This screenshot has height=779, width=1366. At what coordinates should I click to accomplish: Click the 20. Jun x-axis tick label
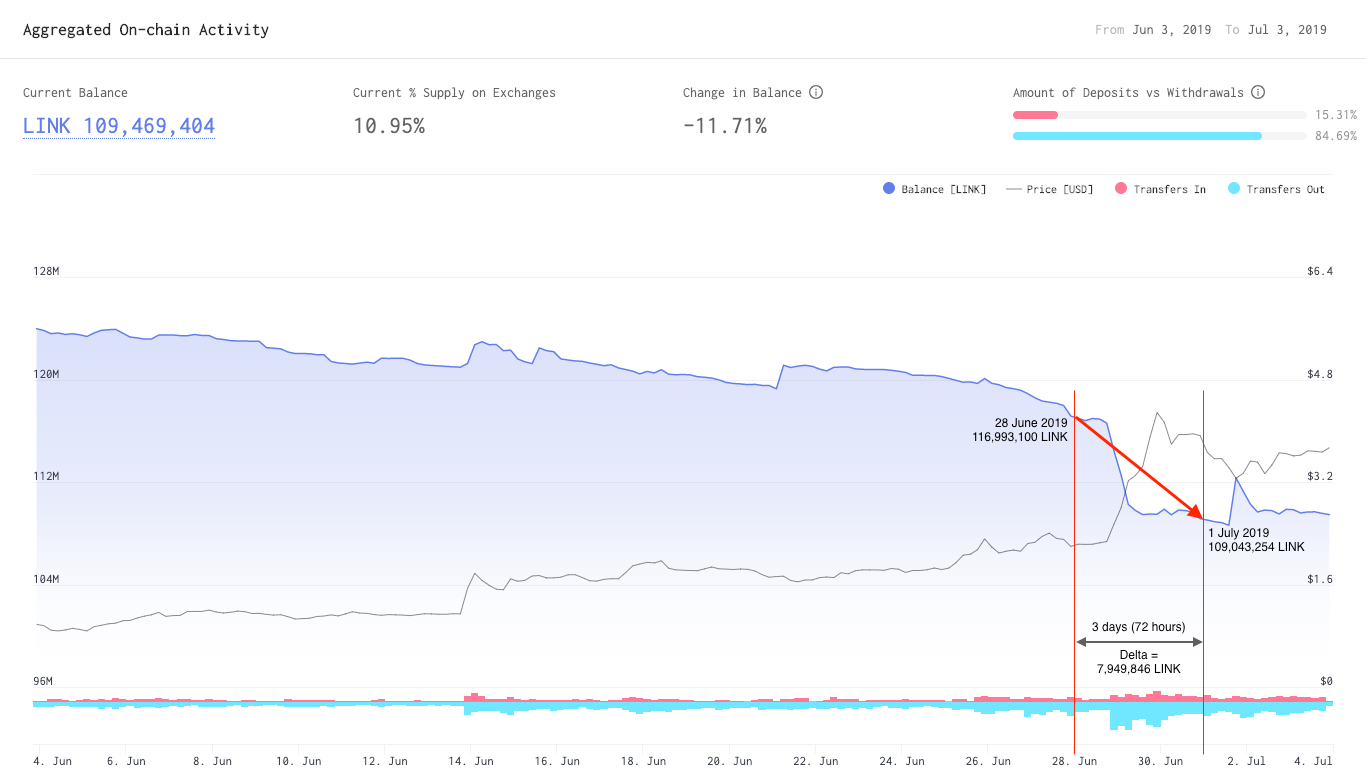[x=730, y=761]
